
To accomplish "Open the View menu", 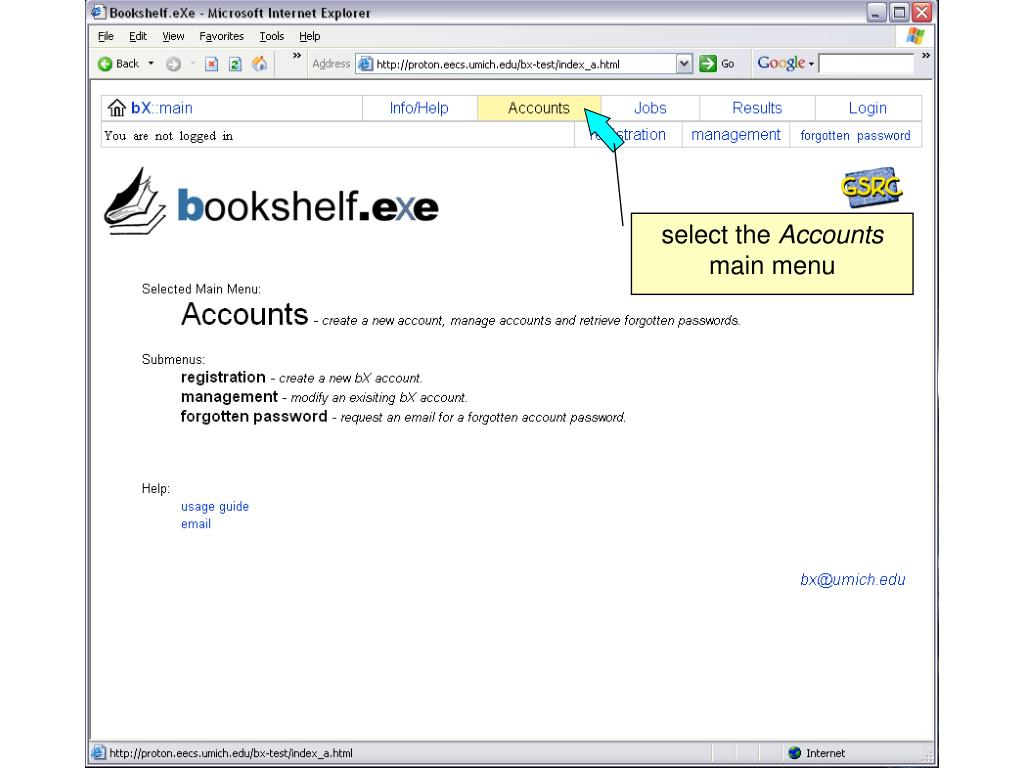I will pos(173,36).
